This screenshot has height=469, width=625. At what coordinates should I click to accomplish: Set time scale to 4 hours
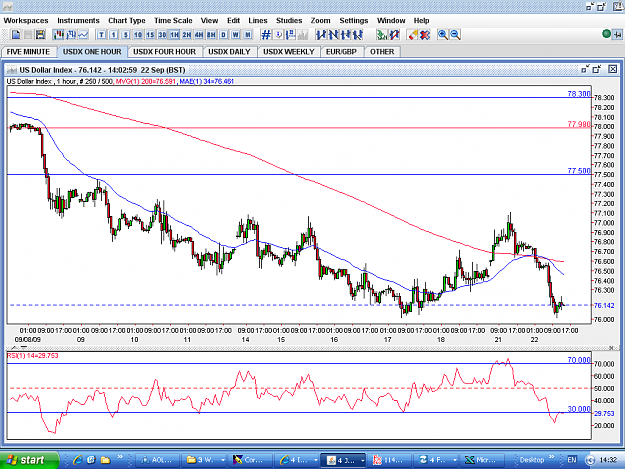point(199,35)
